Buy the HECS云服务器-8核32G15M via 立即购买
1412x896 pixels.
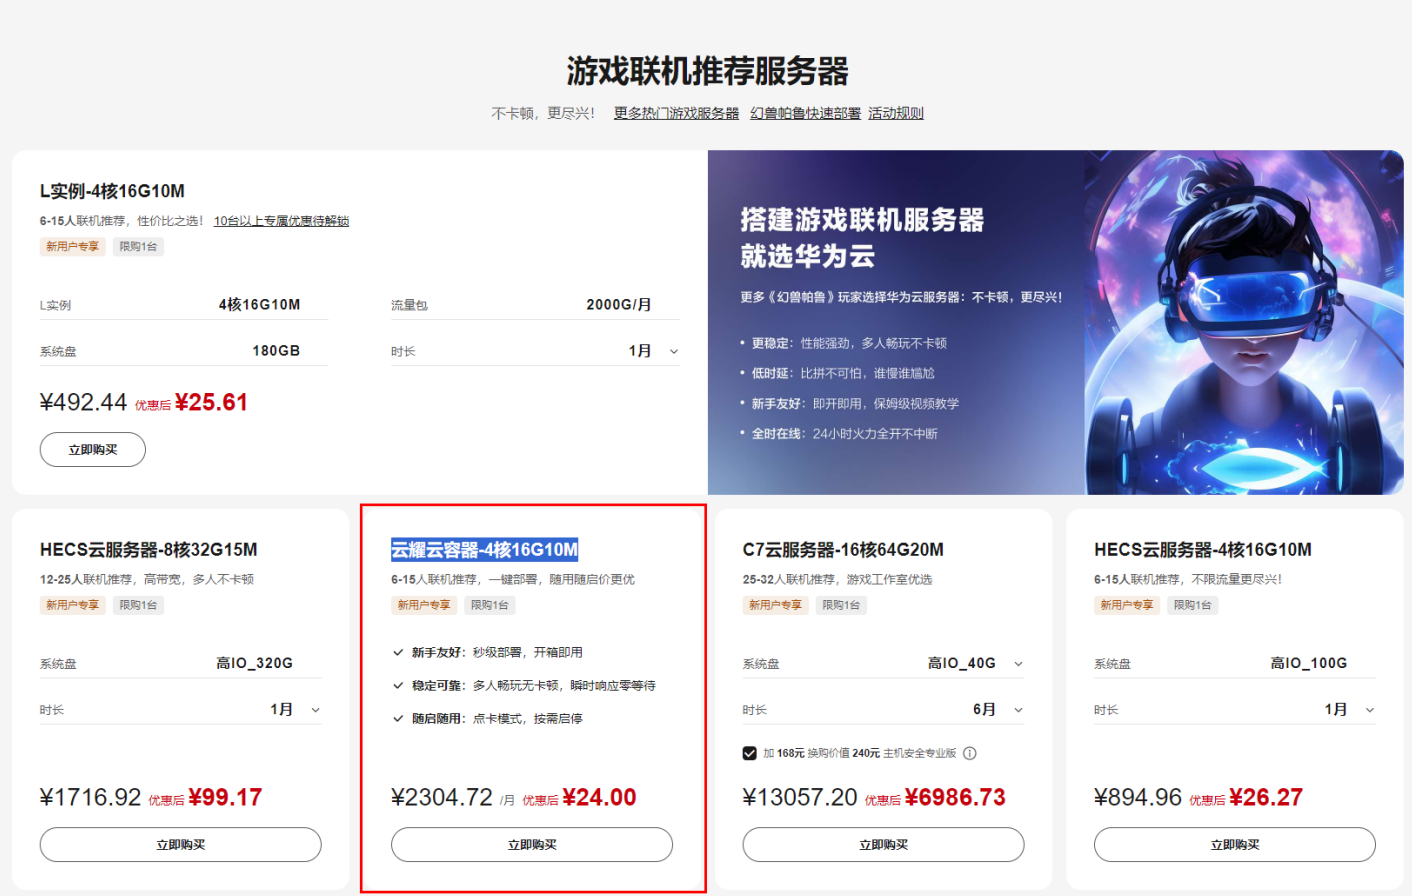click(x=181, y=845)
